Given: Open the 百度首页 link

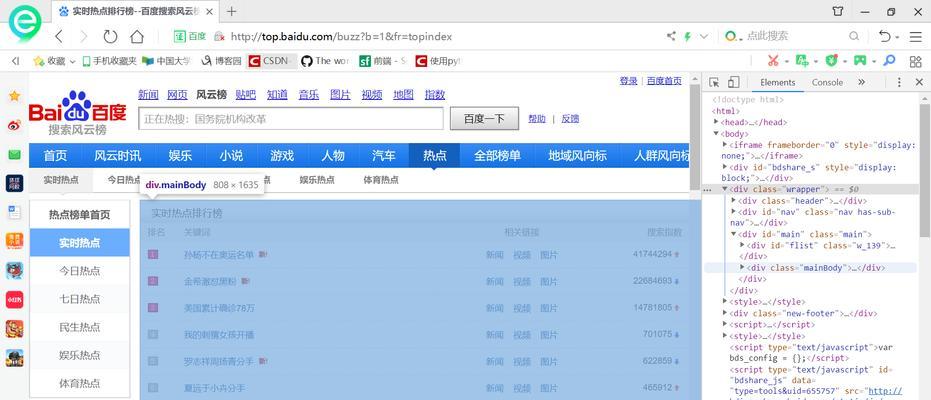Looking at the screenshot, I should (664, 81).
